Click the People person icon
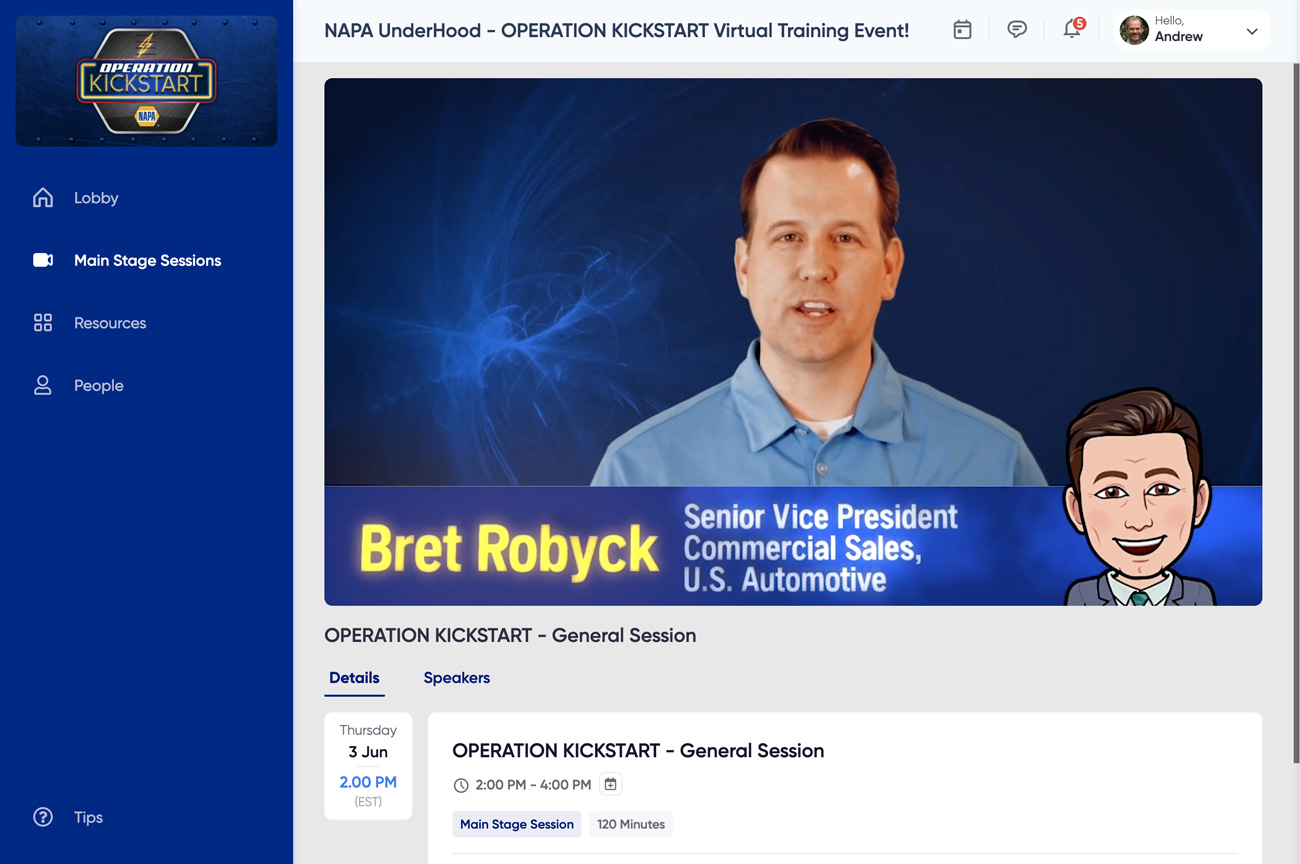 (x=43, y=385)
